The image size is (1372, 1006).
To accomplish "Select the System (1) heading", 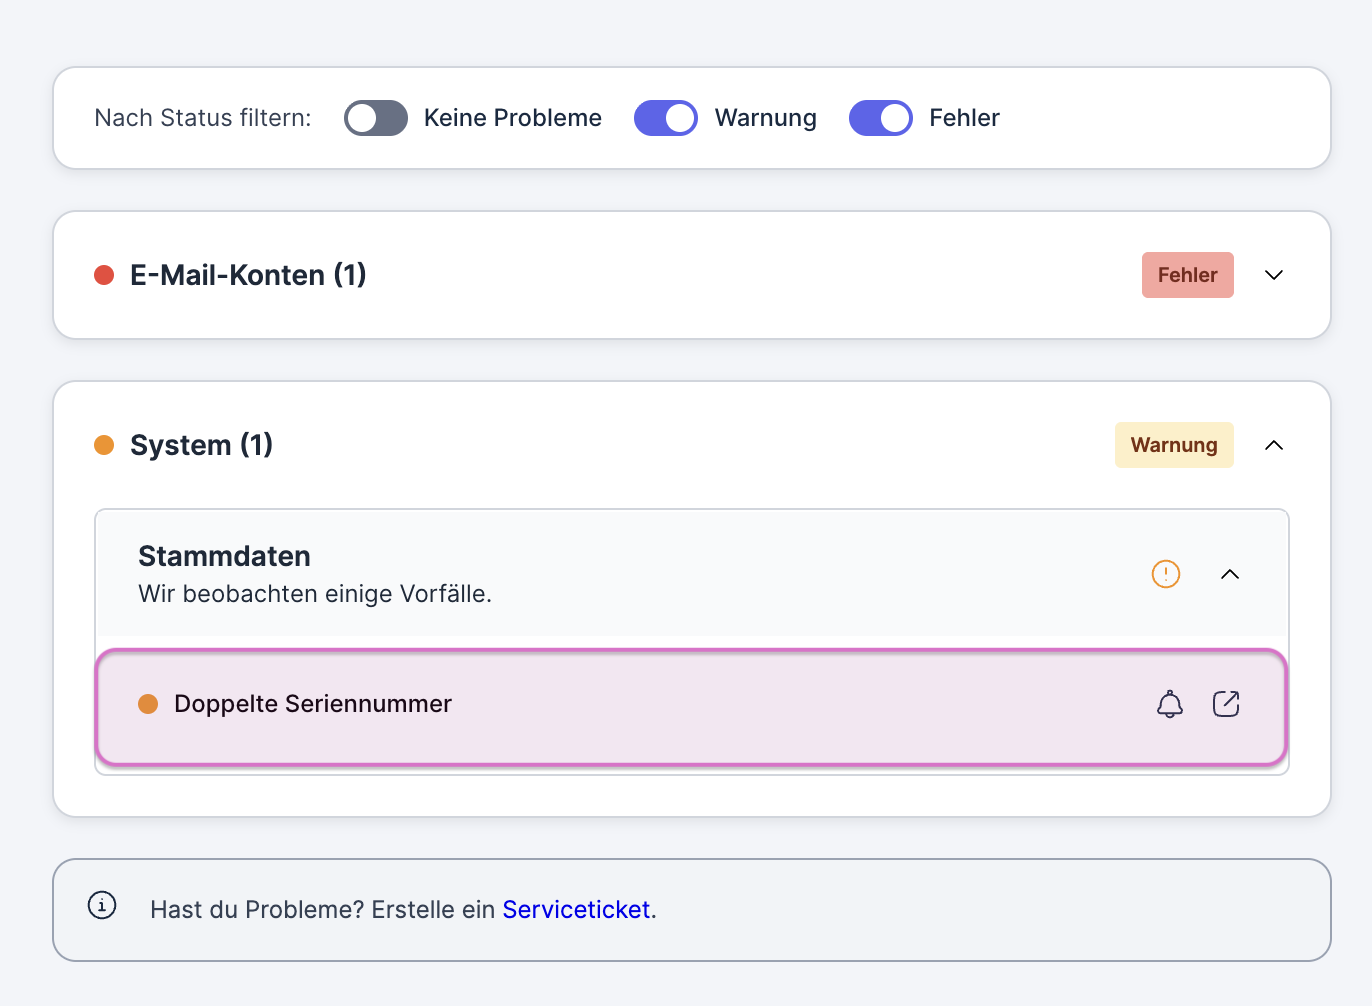I will (x=201, y=445).
